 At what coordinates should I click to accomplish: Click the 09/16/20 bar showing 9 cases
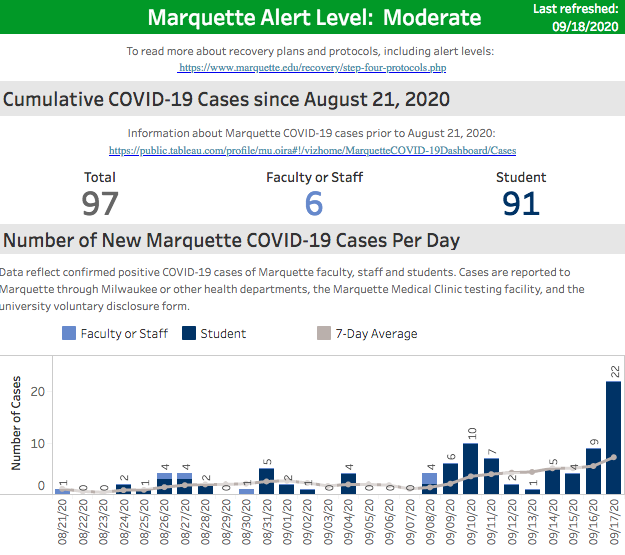[x=593, y=471]
